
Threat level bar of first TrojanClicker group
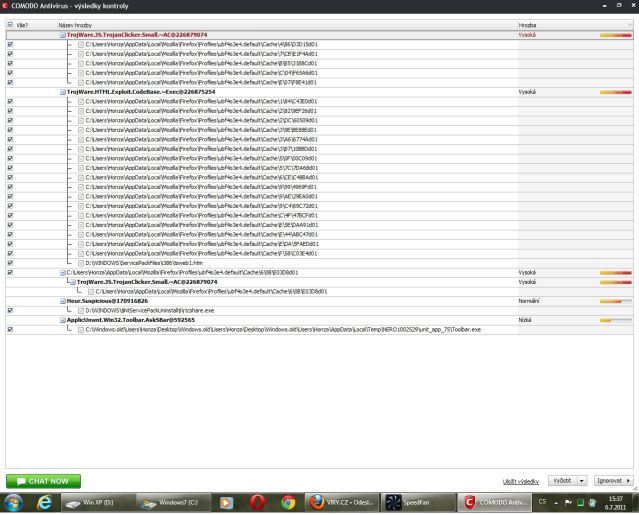click(x=616, y=35)
